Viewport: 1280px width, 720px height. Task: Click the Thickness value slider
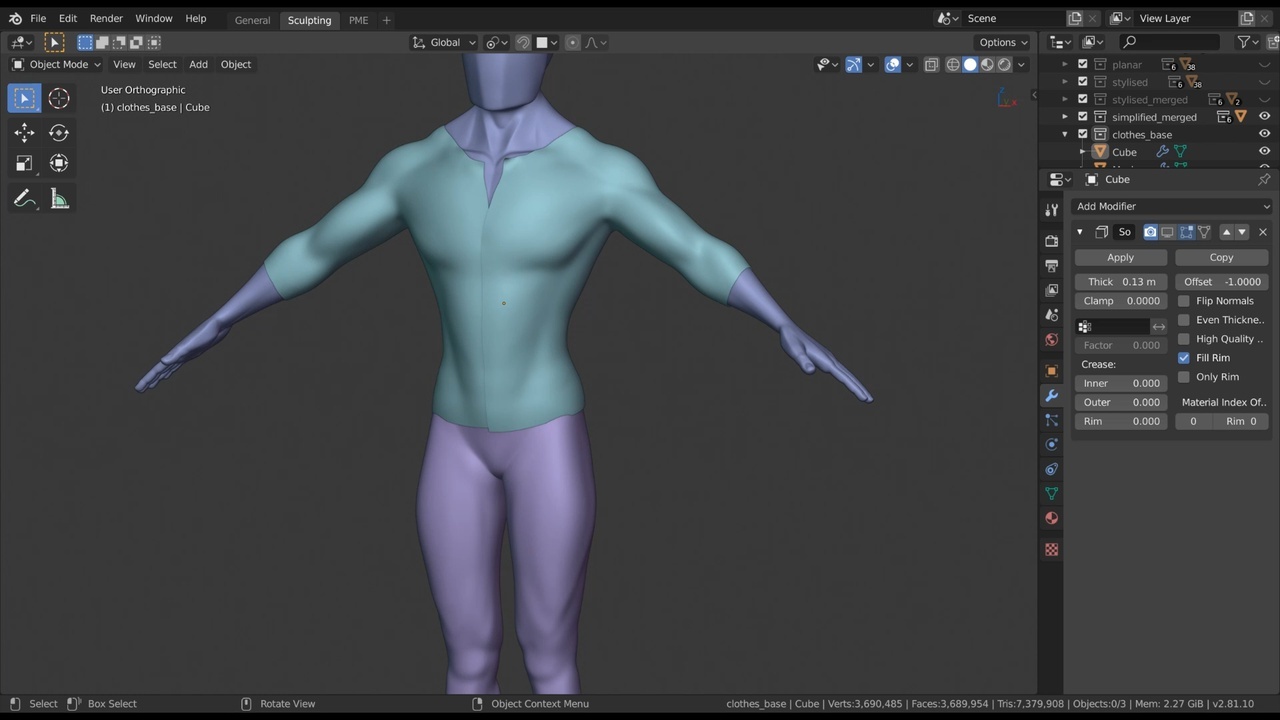(x=1120, y=282)
